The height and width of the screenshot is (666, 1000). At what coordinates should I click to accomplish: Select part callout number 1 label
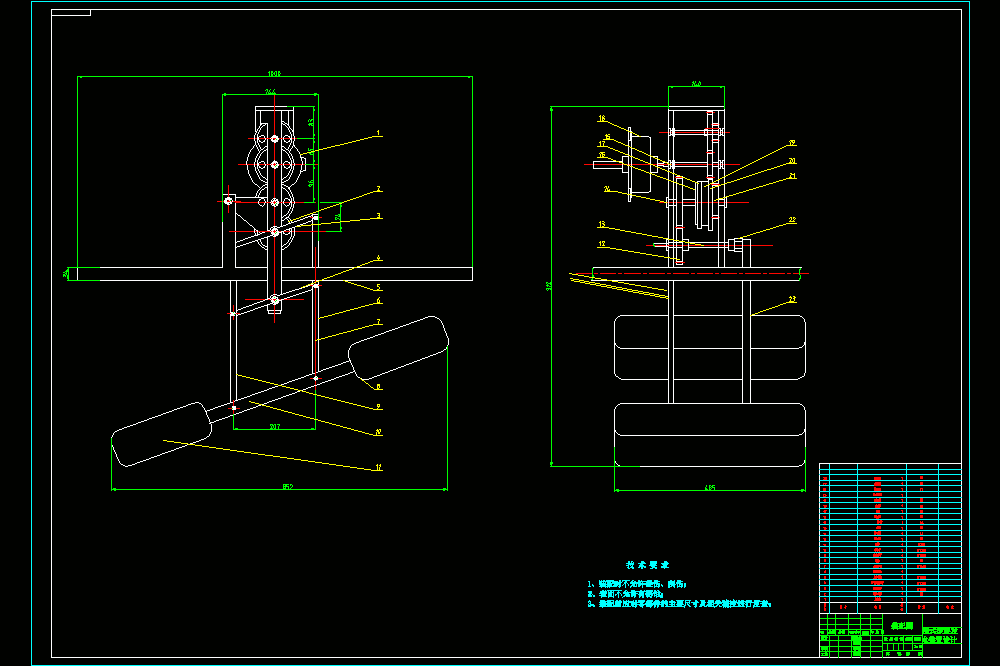pos(378,133)
